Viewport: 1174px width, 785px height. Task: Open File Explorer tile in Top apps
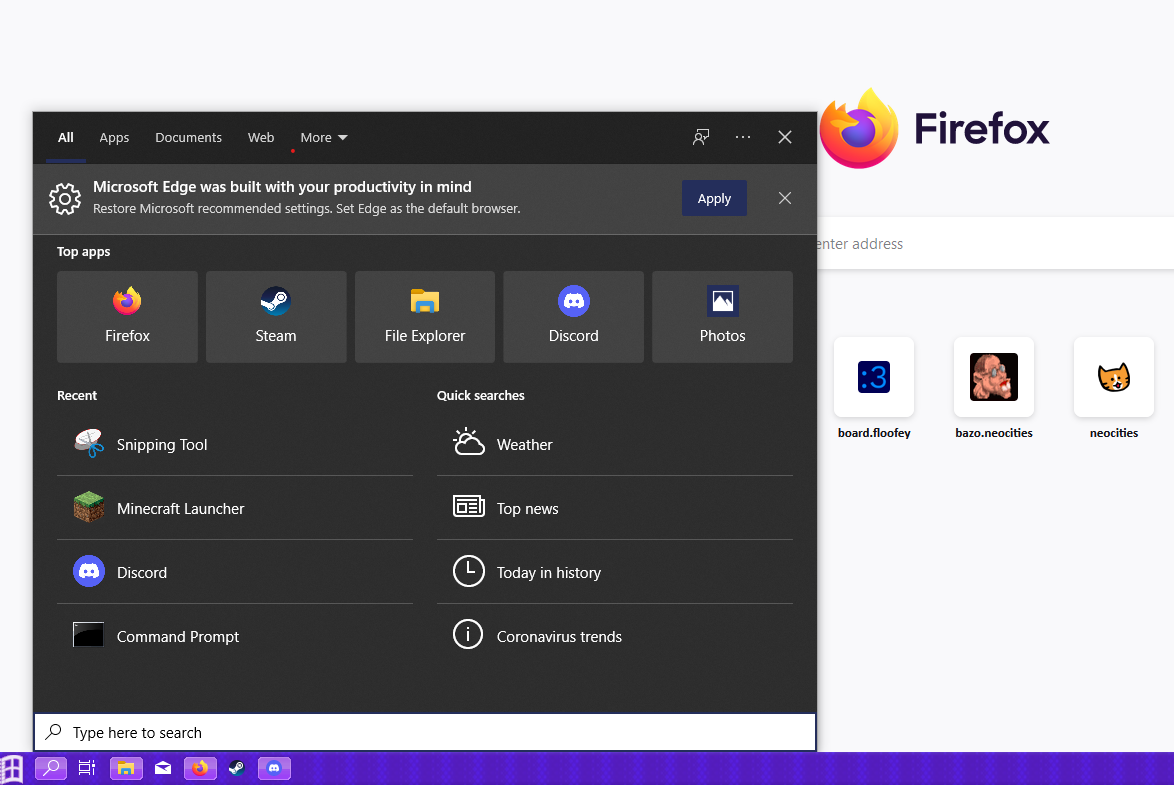(x=425, y=317)
